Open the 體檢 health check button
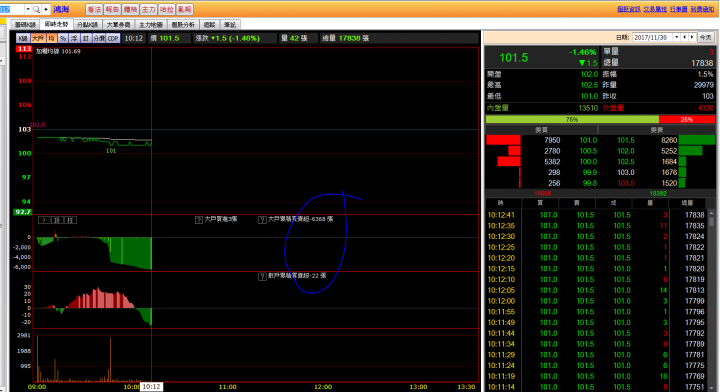The height and width of the screenshot is (392, 720). pyautogui.click(x=130, y=9)
